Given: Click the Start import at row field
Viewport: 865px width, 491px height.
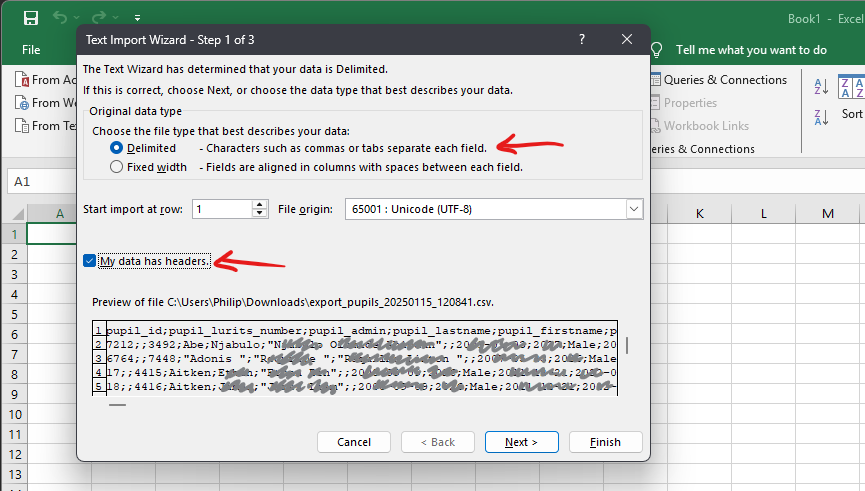Looking at the screenshot, I should [221, 209].
